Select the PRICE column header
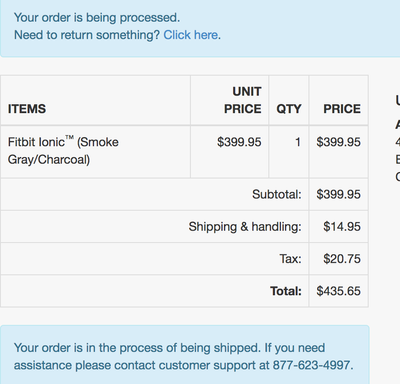Screen dimensions: 400x384 click(x=342, y=109)
